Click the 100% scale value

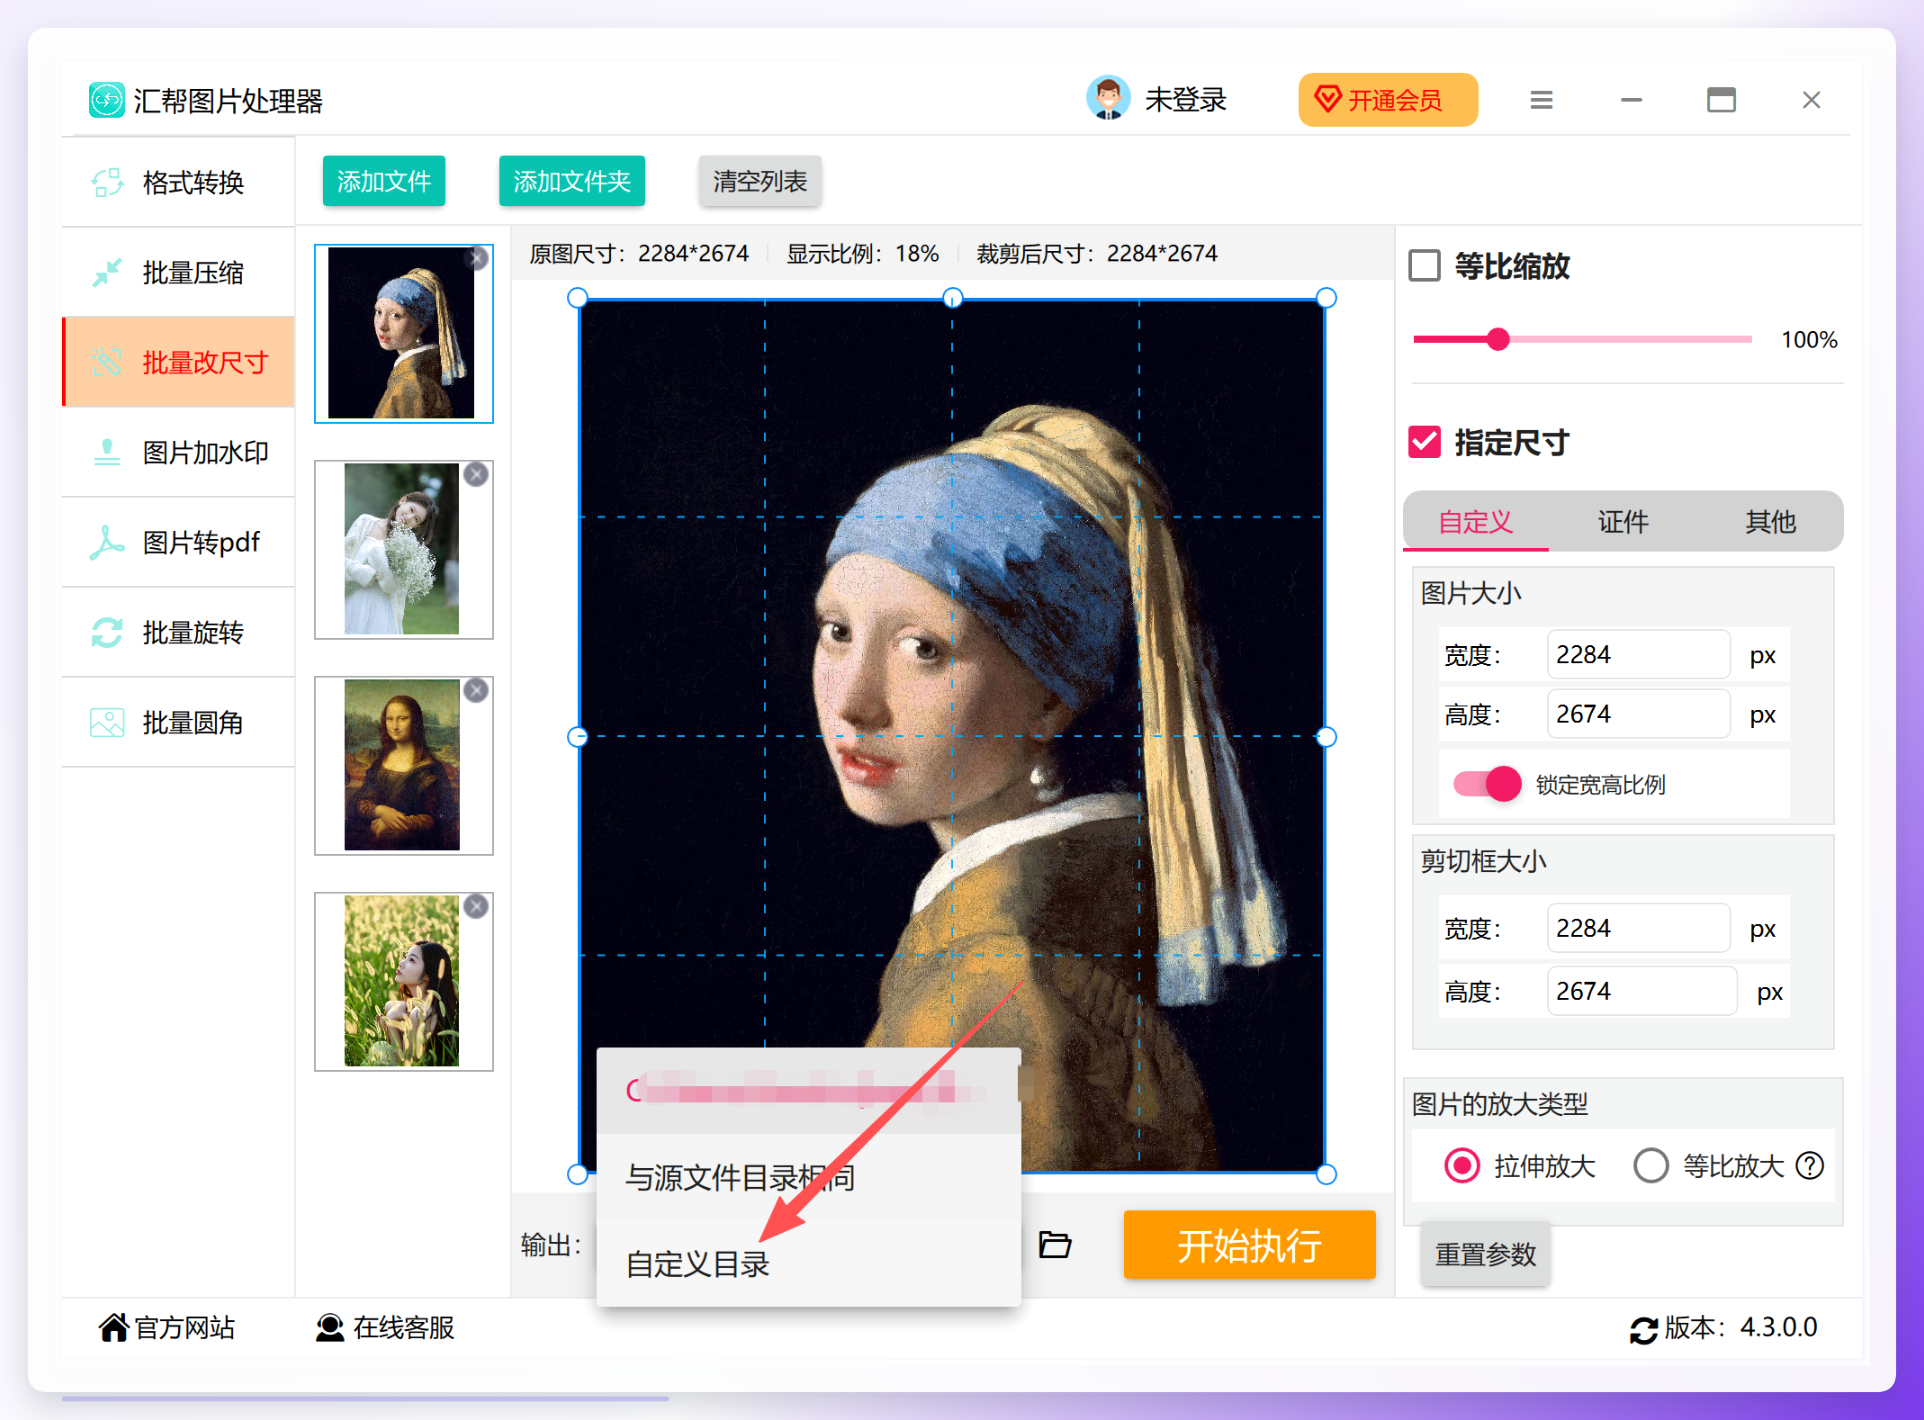click(x=1809, y=340)
